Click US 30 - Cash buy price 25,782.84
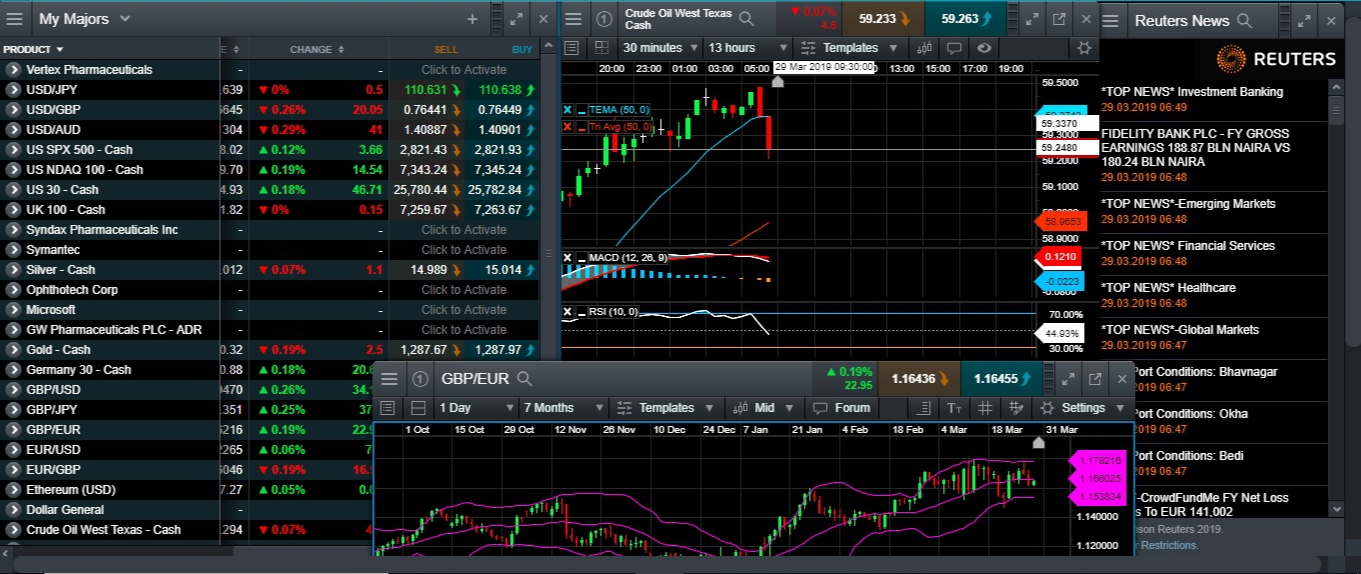This screenshot has height=574, width=1361. 502,190
